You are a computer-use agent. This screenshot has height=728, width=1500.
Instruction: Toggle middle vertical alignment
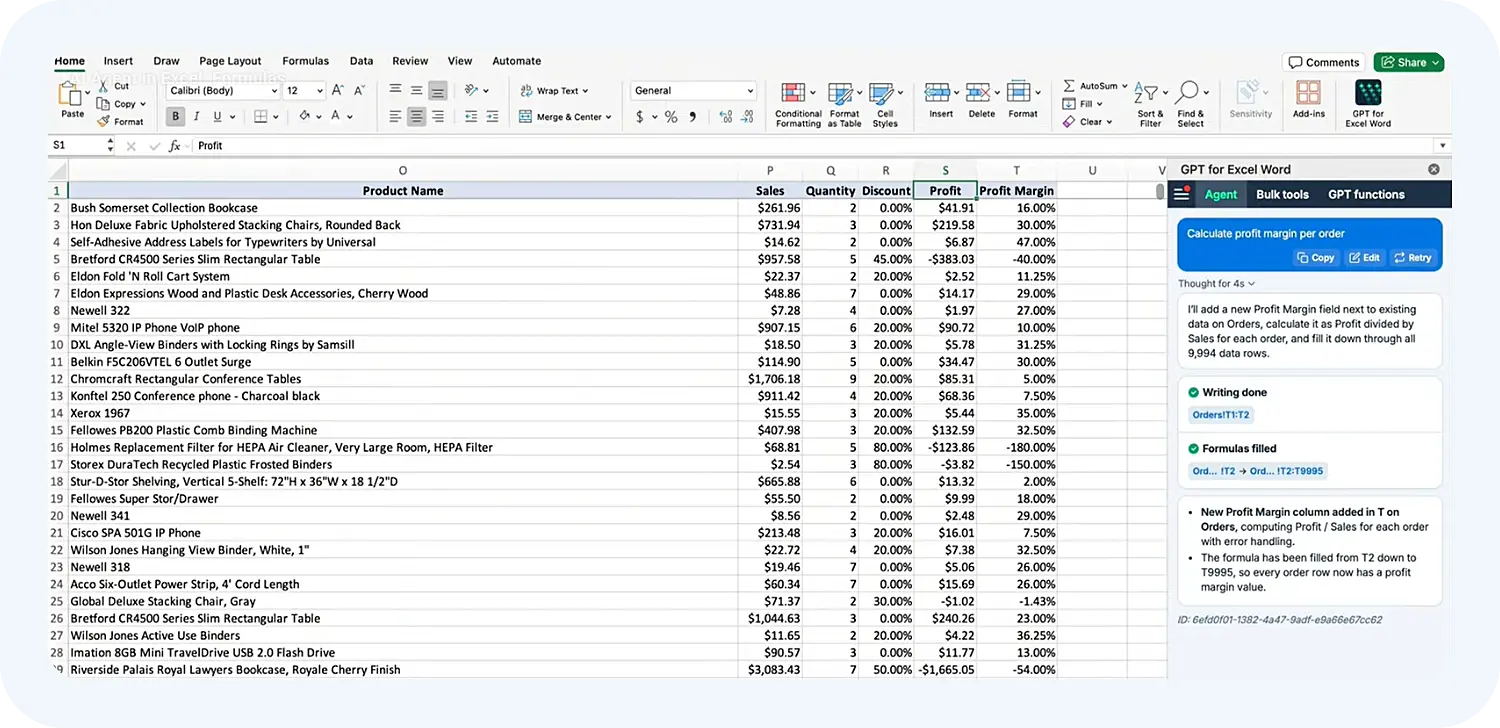(416, 90)
